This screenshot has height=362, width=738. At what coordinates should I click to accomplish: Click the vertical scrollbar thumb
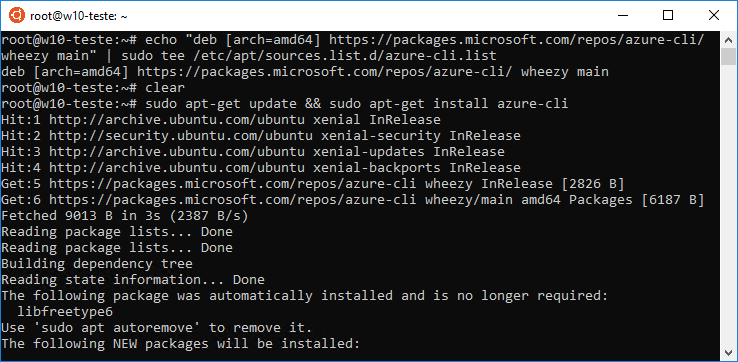pyautogui.click(x=728, y=56)
